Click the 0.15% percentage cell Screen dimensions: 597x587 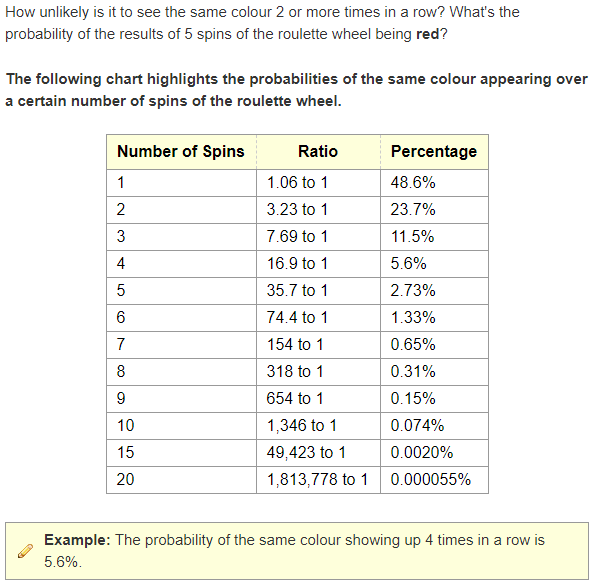pos(434,399)
